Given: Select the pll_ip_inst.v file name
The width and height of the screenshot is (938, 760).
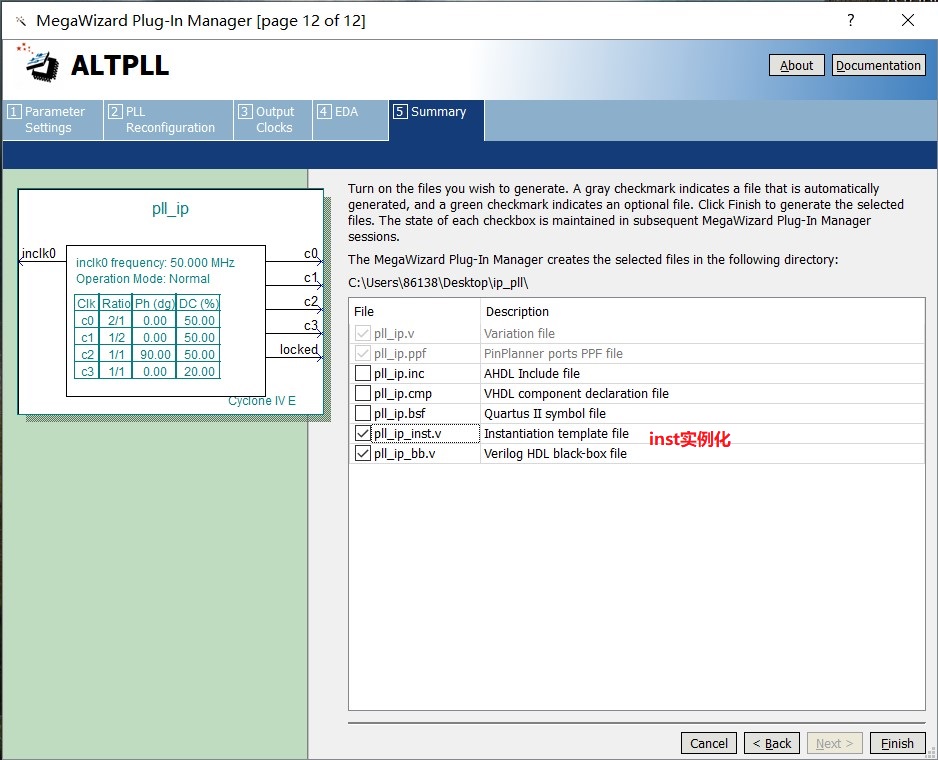Looking at the screenshot, I should tap(407, 433).
